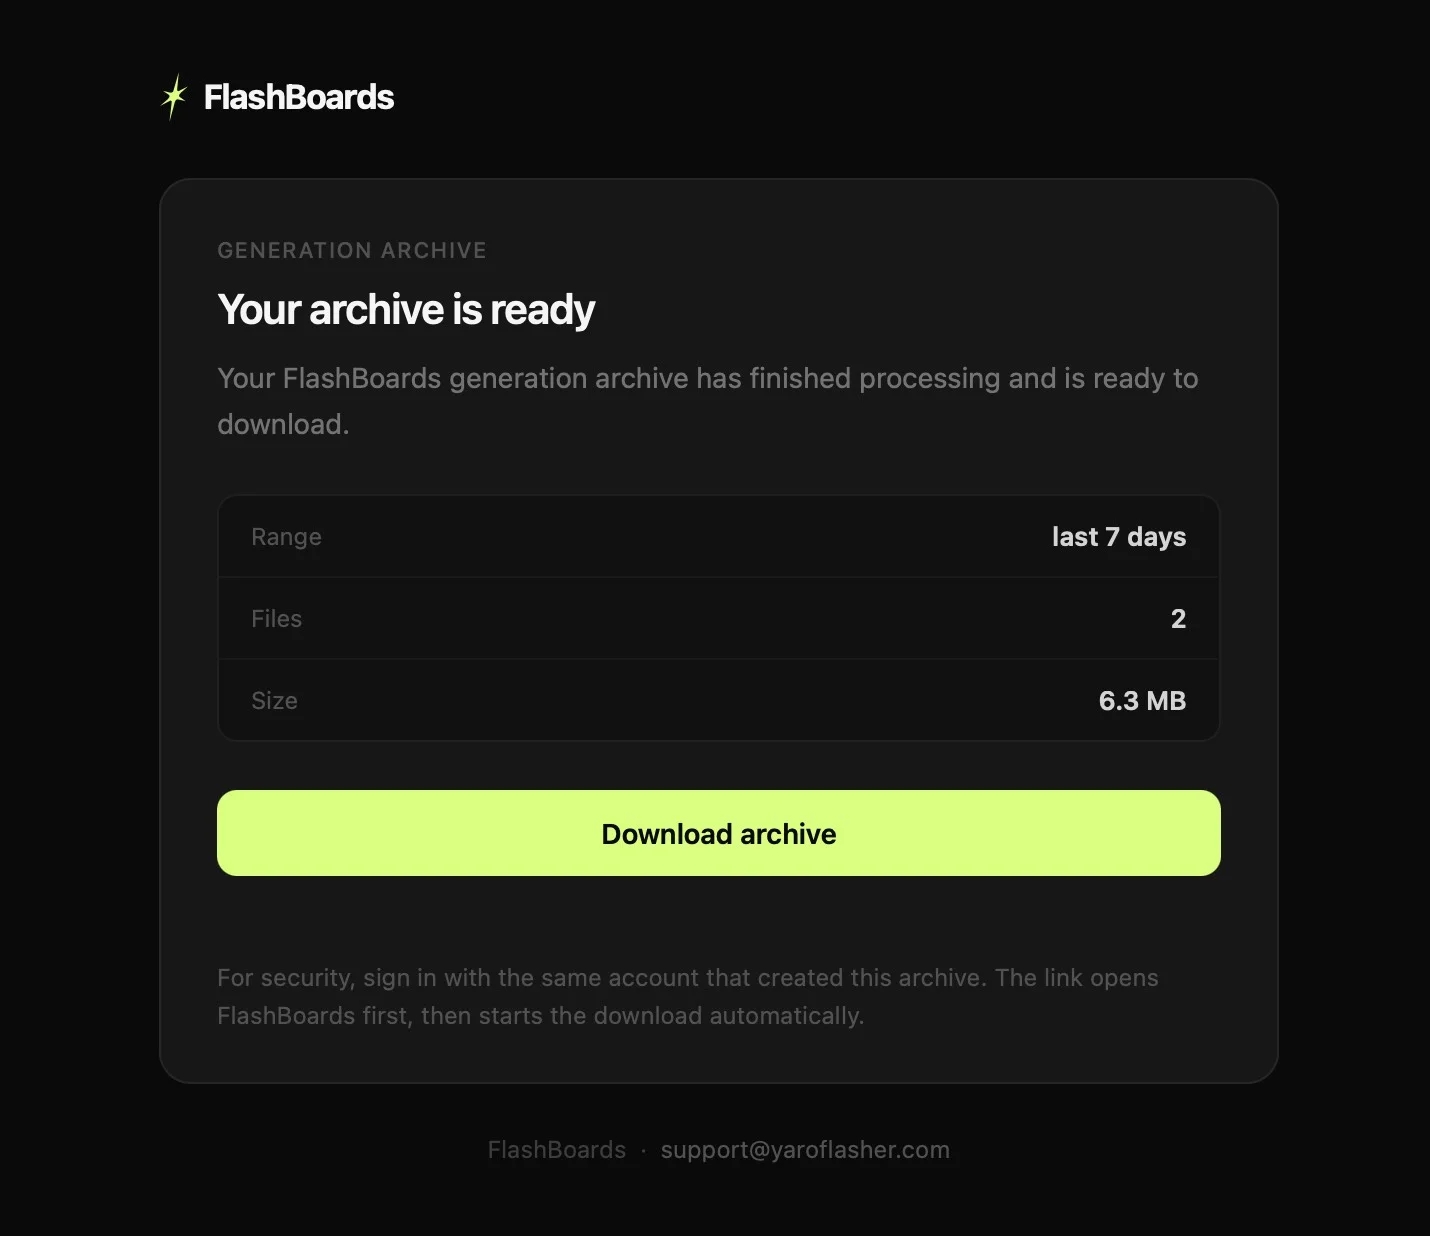Click the "Your archive is ready" heading
The image size is (1430, 1236).
point(406,310)
